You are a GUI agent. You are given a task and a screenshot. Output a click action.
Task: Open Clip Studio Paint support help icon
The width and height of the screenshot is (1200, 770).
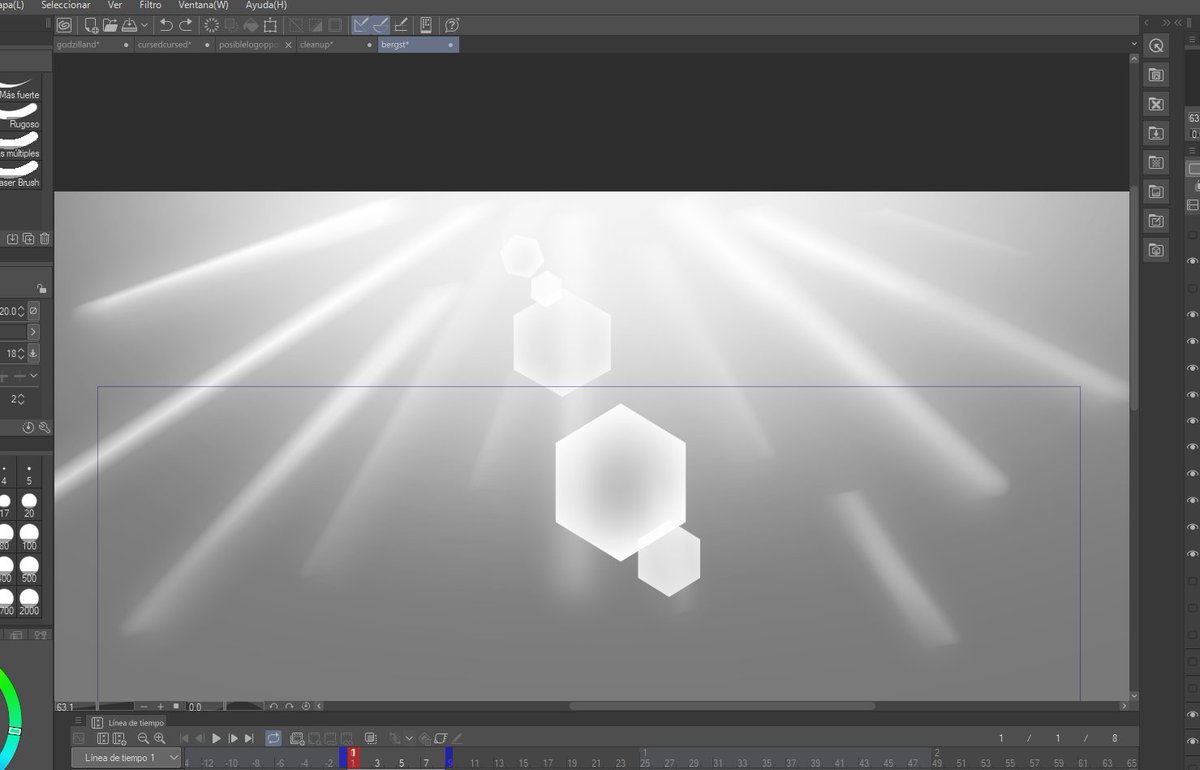point(452,25)
